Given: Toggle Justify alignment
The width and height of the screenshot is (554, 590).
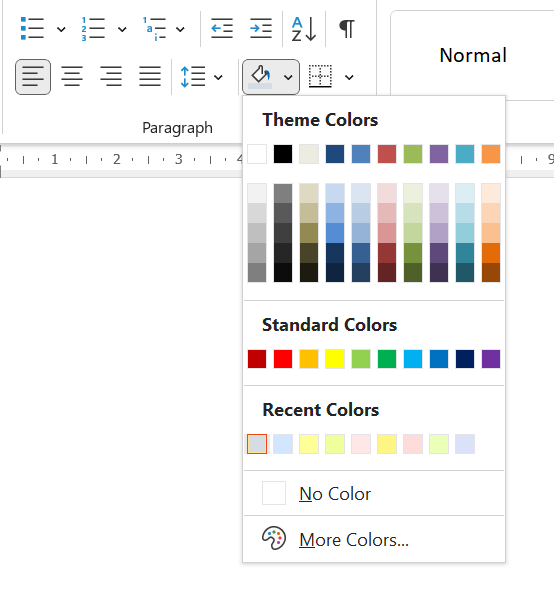Looking at the screenshot, I should [x=150, y=76].
